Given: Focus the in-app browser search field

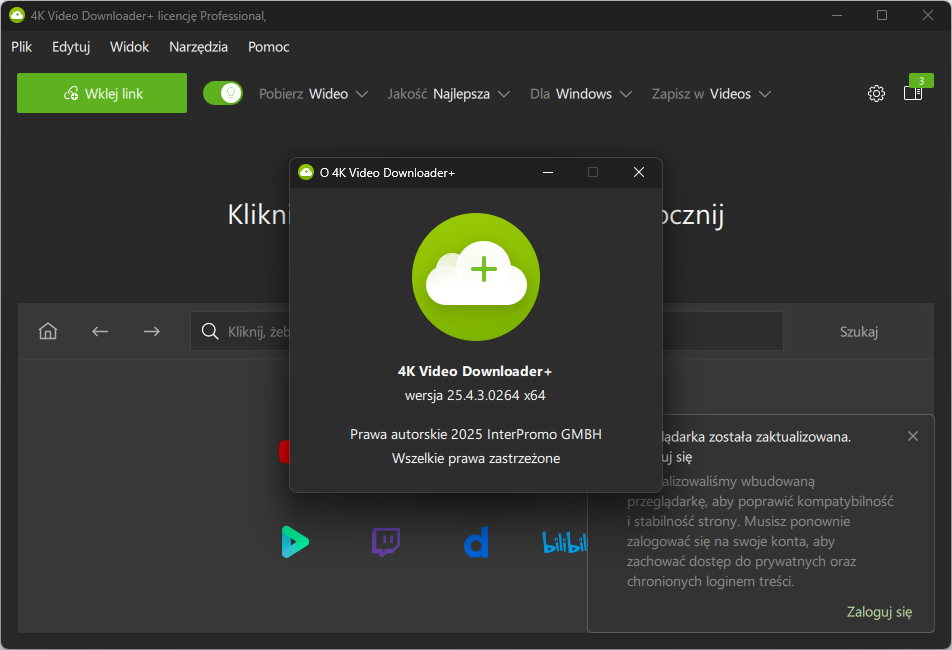Looking at the screenshot, I should coord(487,331).
